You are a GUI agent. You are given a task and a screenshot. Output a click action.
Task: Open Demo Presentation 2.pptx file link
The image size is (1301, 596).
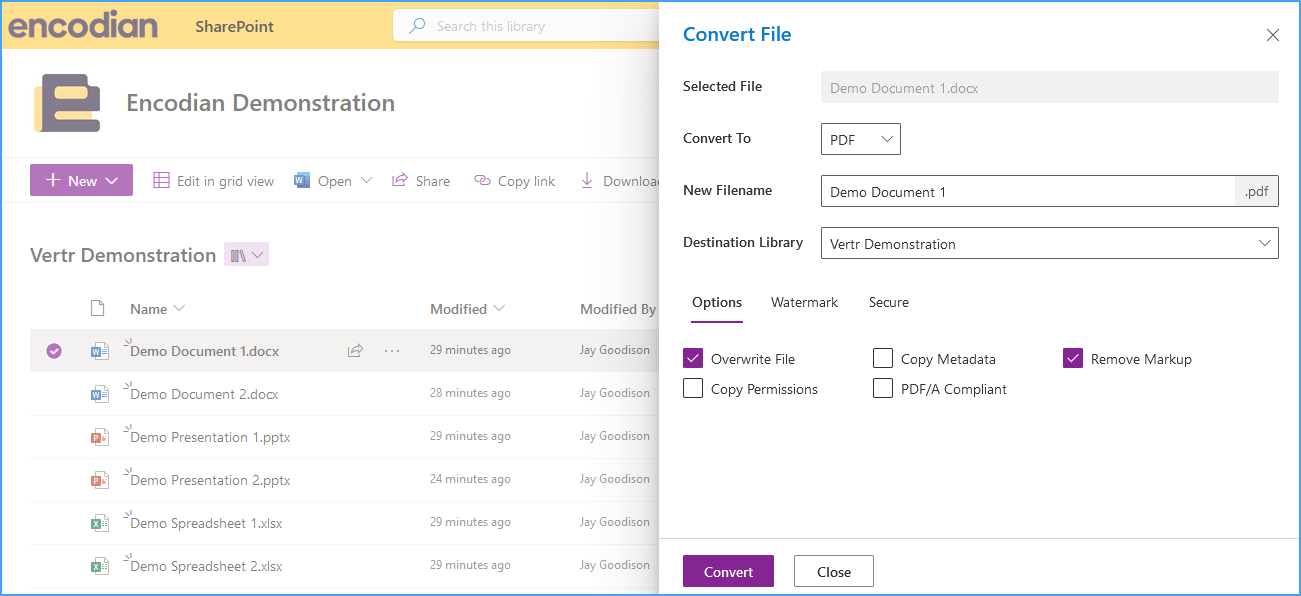tap(210, 480)
